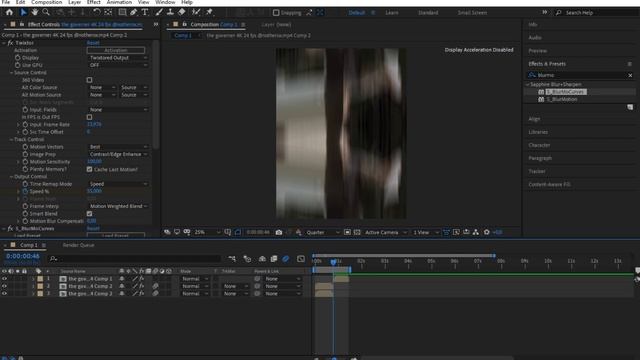Open the Image Prep dropdown
This screenshot has width=640, height=360.
click(118, 154)
